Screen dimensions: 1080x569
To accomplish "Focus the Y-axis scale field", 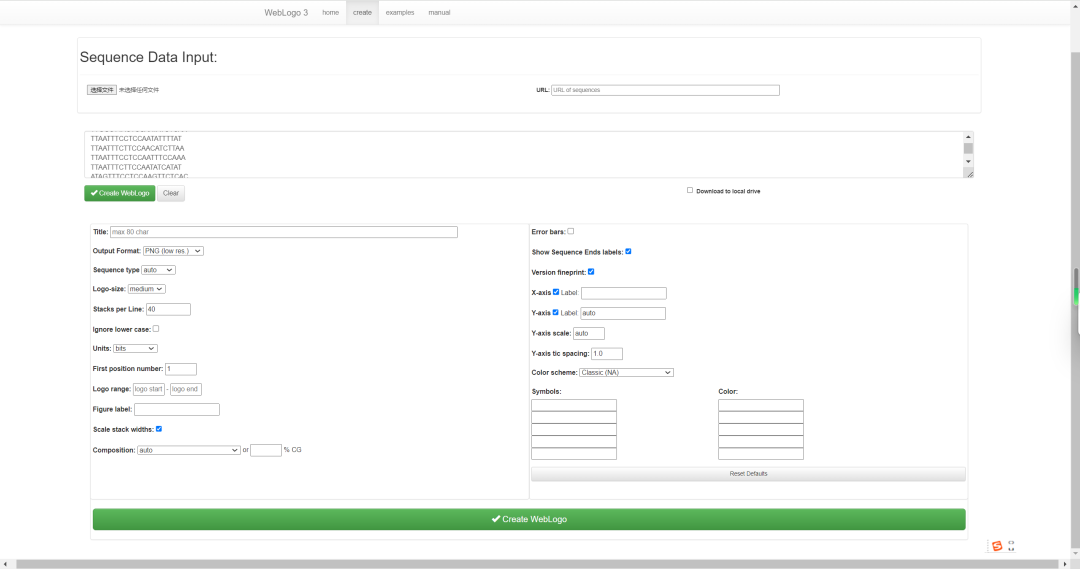I will click(x=589, y=333).
